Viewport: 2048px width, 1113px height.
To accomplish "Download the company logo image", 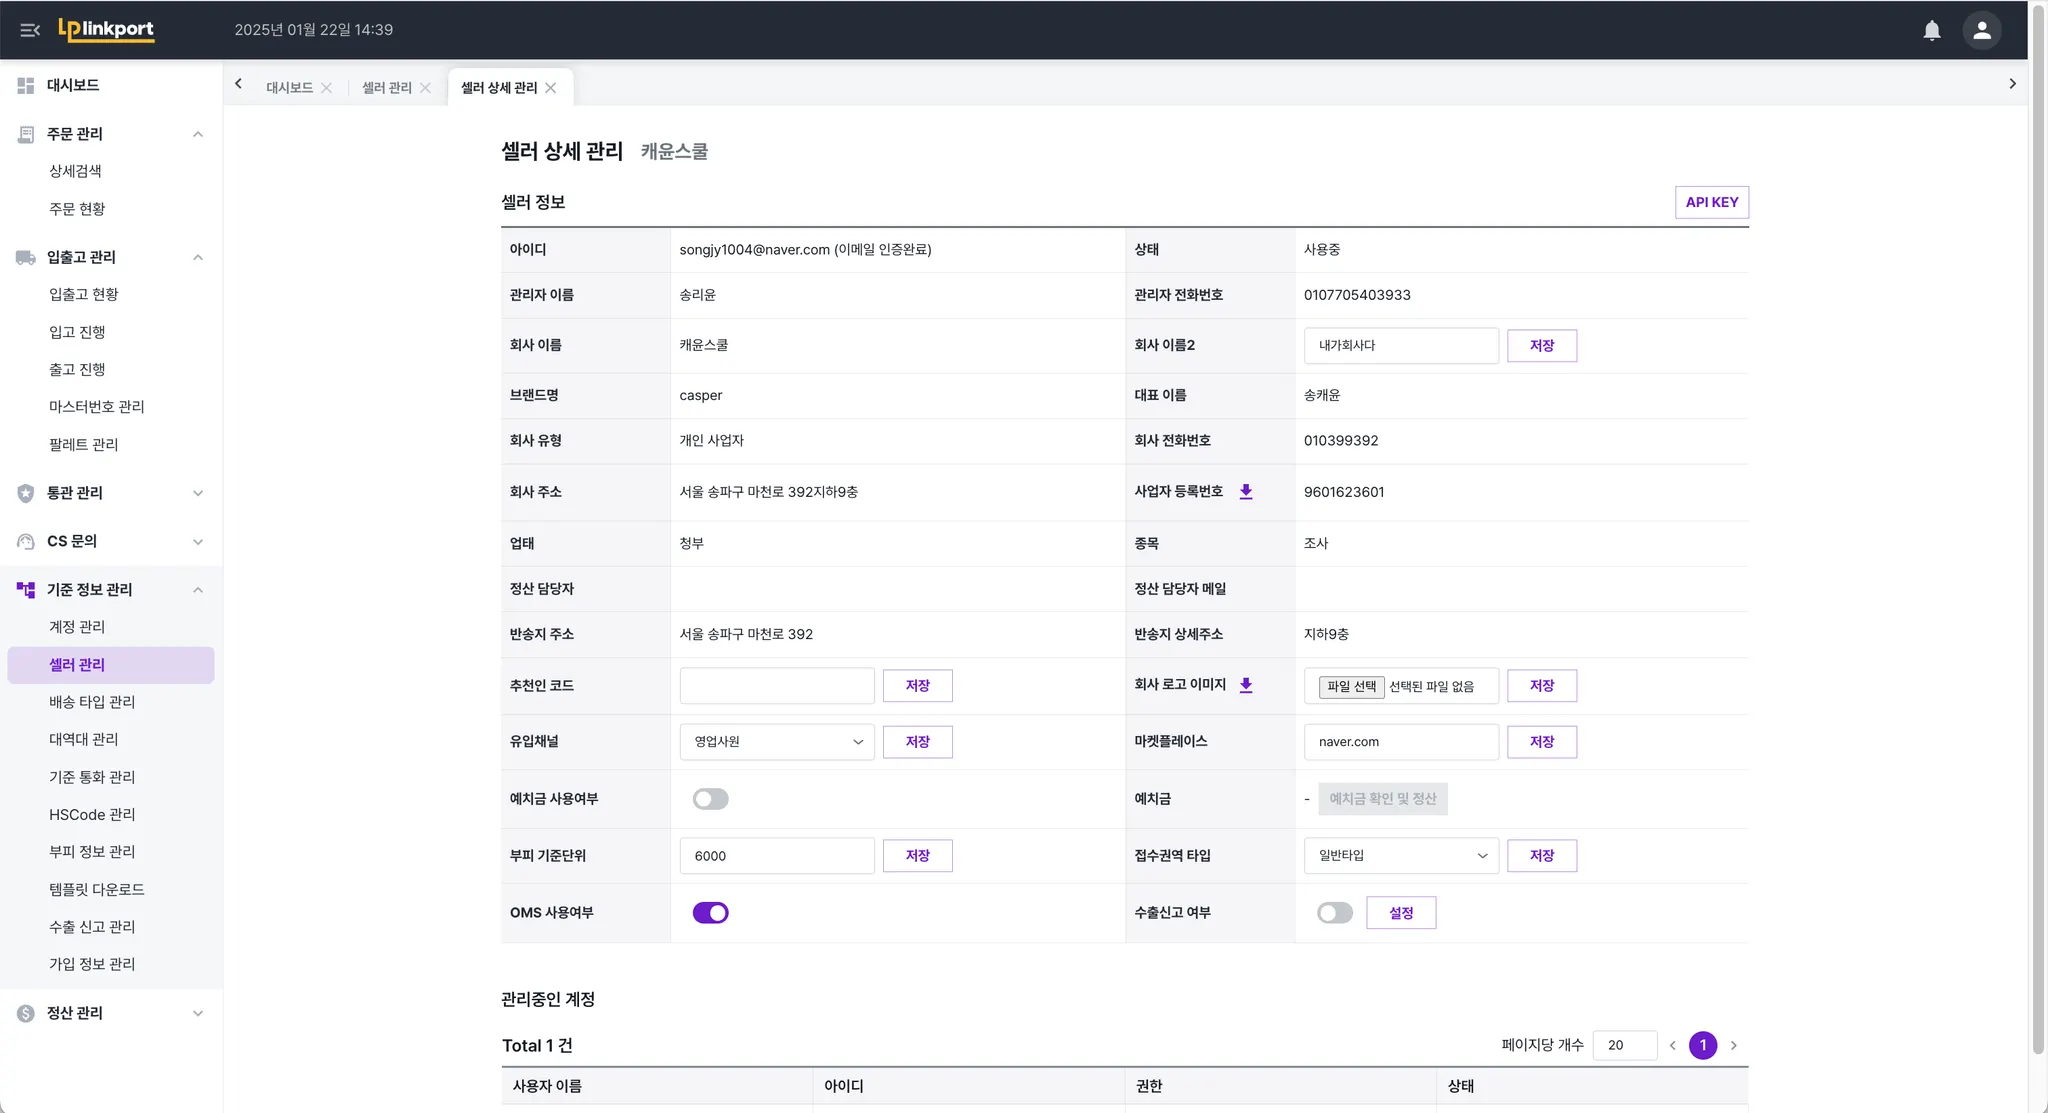I will pos(1246,685).
